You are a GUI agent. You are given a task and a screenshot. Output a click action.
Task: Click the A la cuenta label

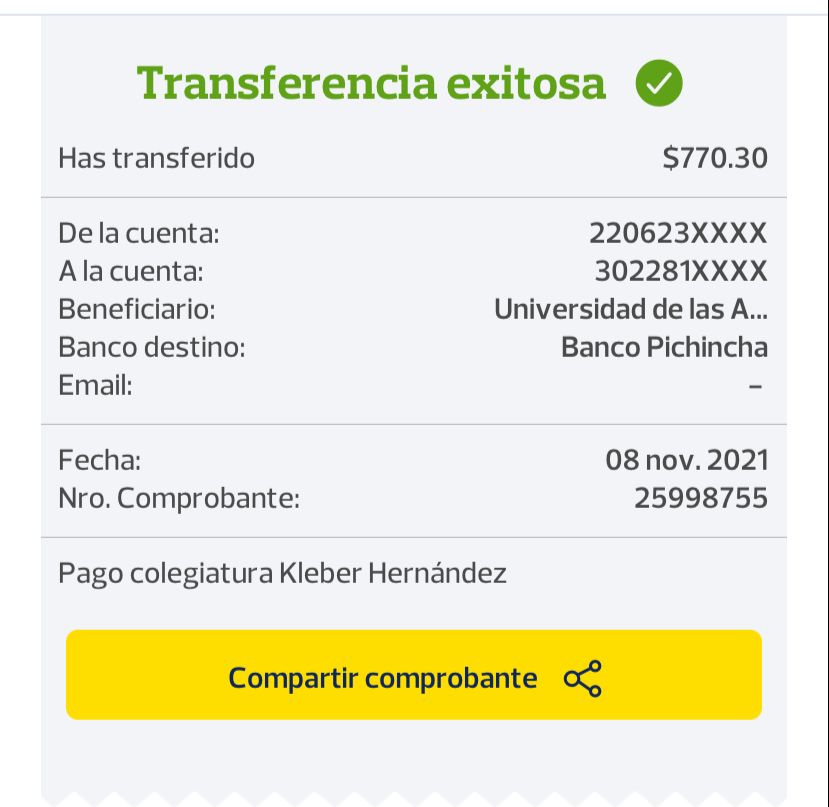(x=131, y=271)
